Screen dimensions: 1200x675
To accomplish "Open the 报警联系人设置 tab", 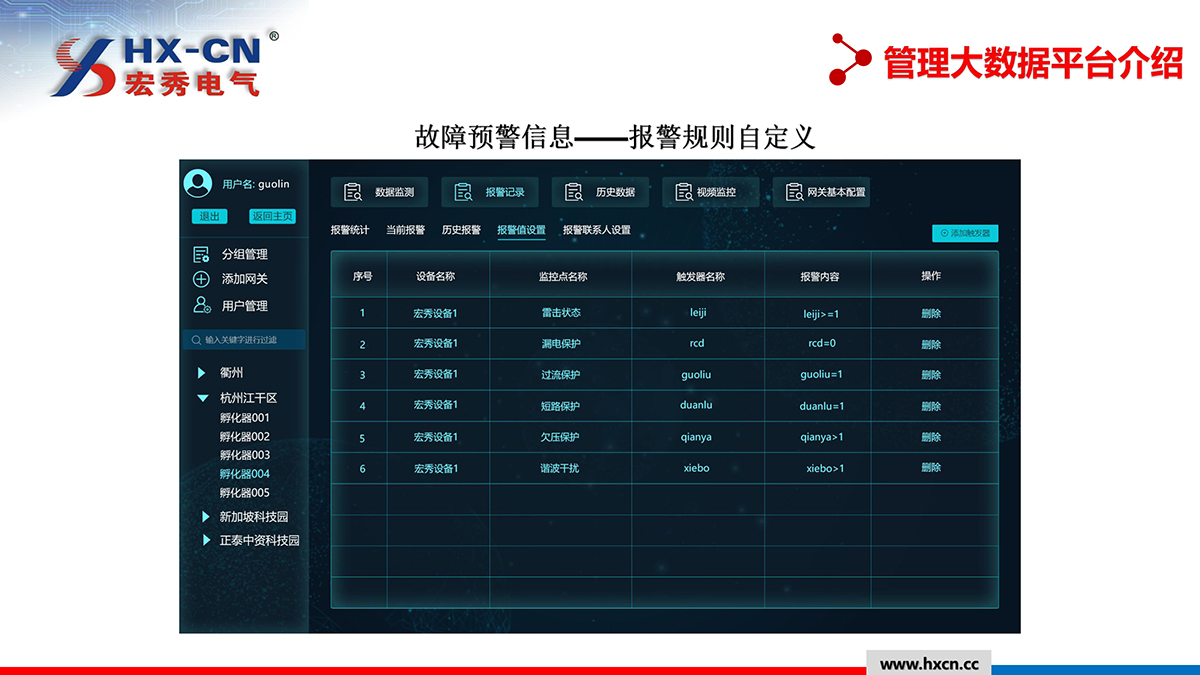I will 596,230.
